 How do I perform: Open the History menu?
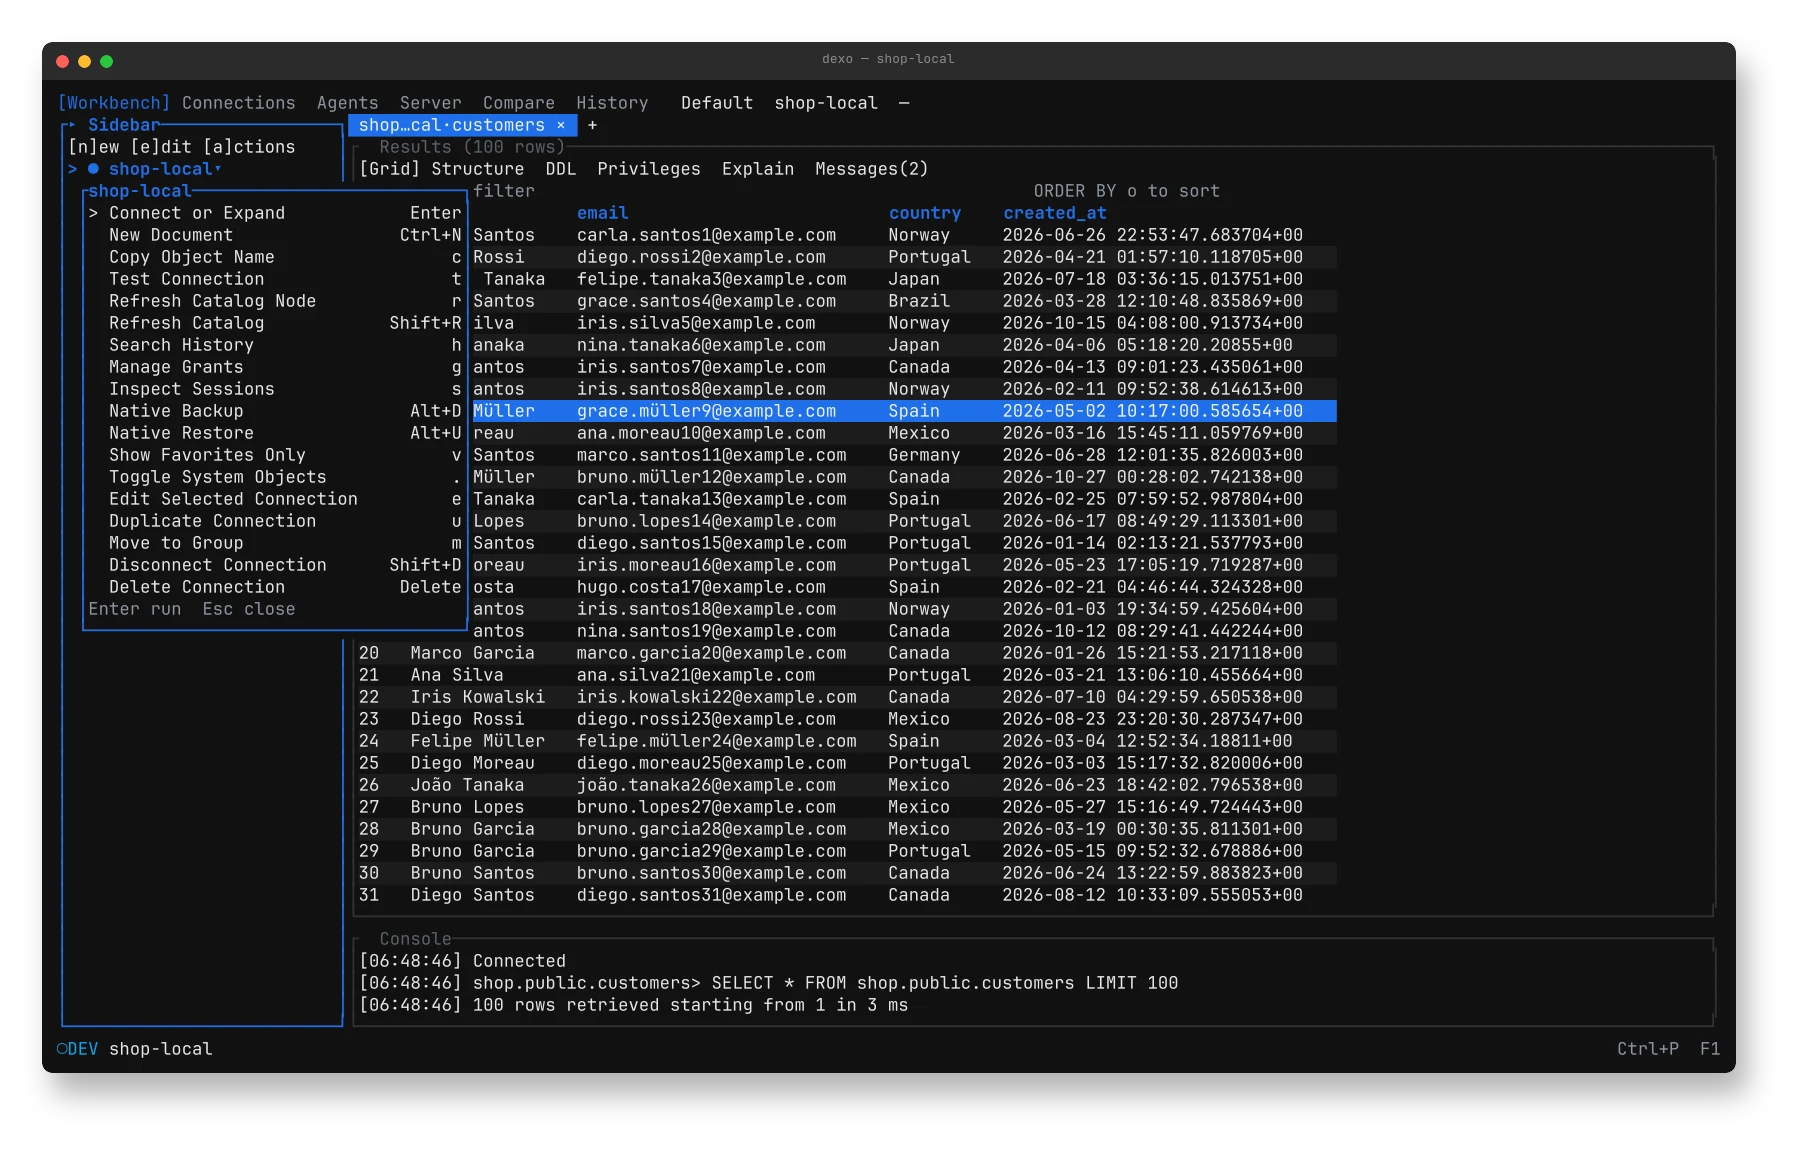point(612,103)
